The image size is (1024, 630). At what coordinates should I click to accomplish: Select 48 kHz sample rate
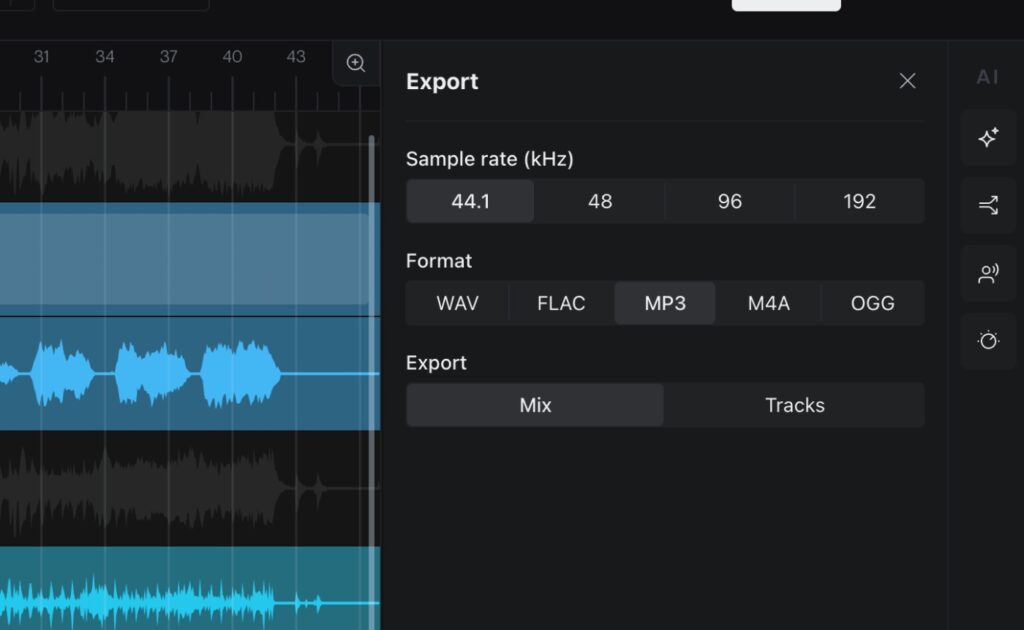tap(599, 201)
